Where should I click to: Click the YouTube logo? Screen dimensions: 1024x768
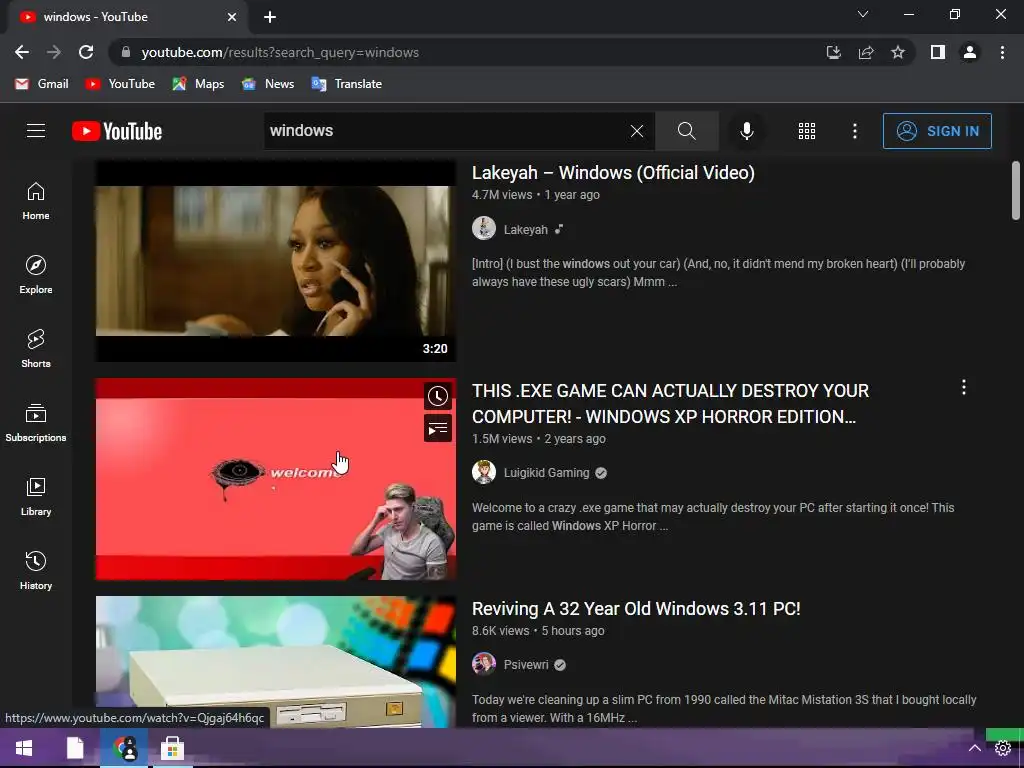(x=117, y=131)
